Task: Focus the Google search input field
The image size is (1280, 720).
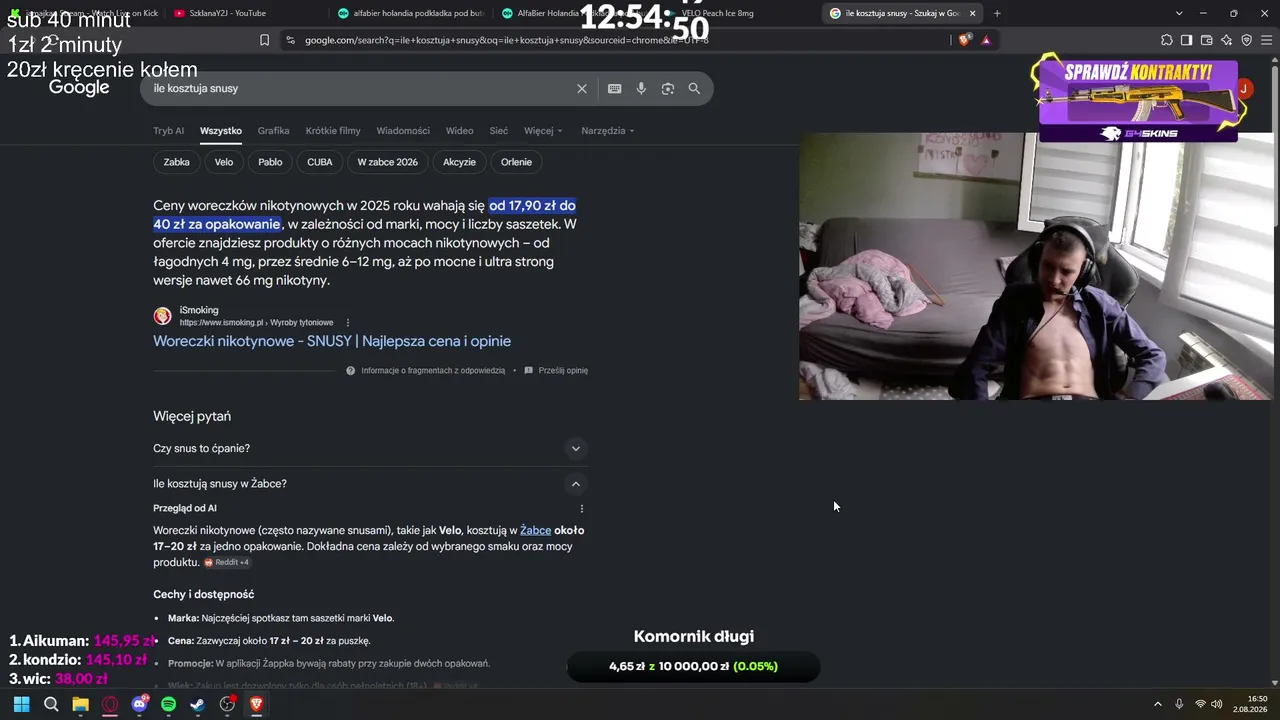Action: 360,89
